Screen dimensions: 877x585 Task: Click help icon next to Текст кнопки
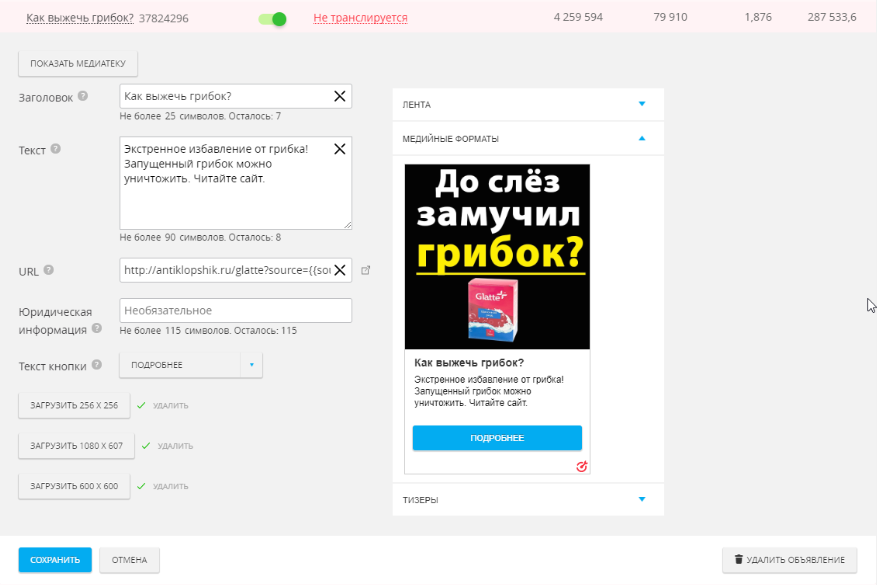point(97,365)
